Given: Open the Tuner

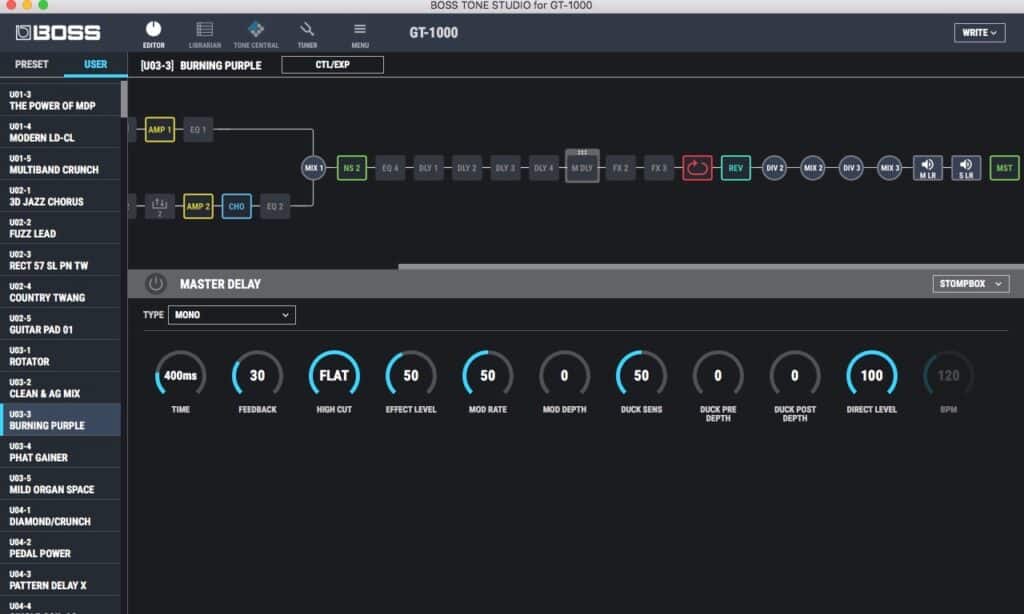Looking at the screenshot, I should pos(307,35).
